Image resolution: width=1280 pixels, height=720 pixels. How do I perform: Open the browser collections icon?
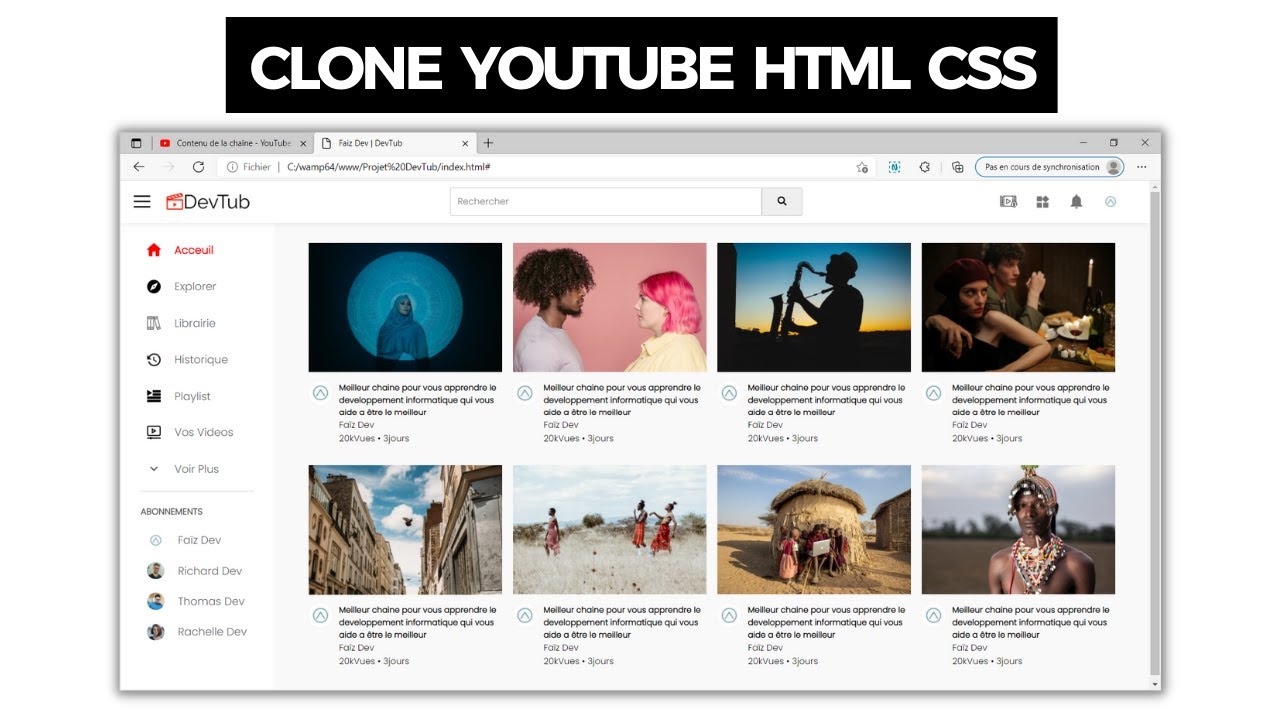pyautogui.click(x=958, y=167)
